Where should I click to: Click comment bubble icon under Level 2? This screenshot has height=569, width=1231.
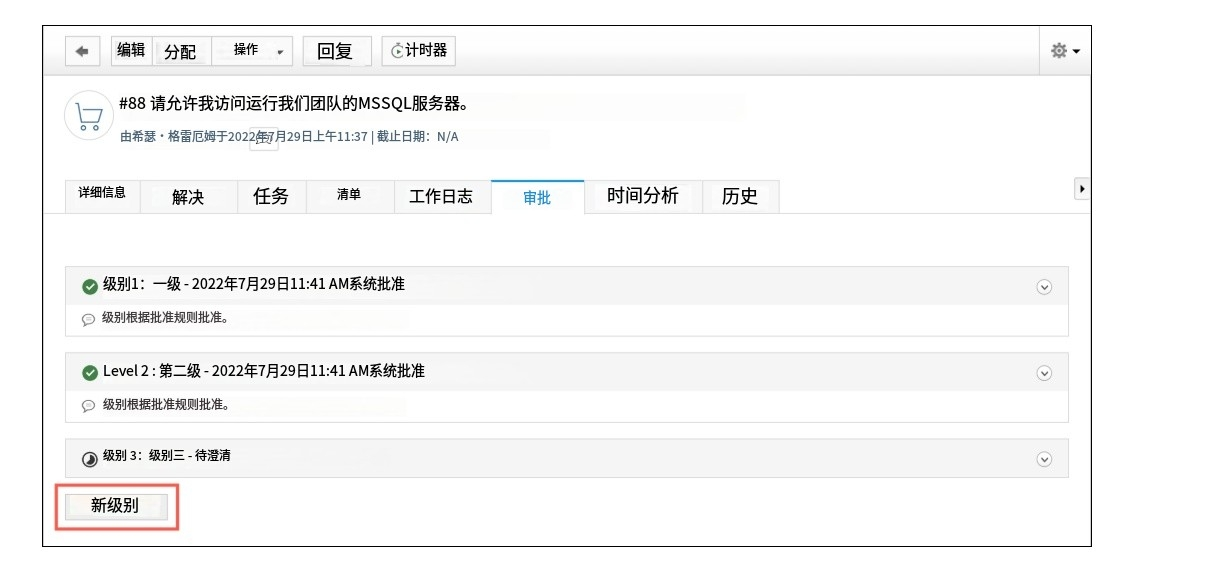pos(88,406)
